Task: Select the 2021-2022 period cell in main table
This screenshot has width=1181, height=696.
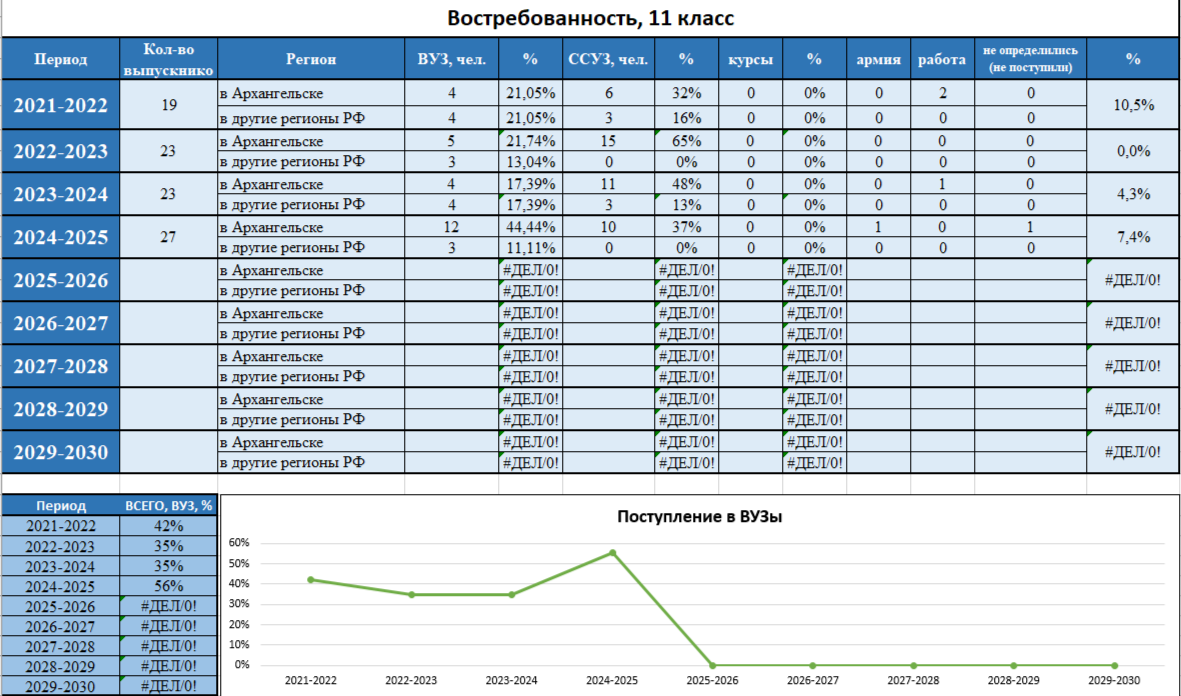Action: (x=60, y=105)
